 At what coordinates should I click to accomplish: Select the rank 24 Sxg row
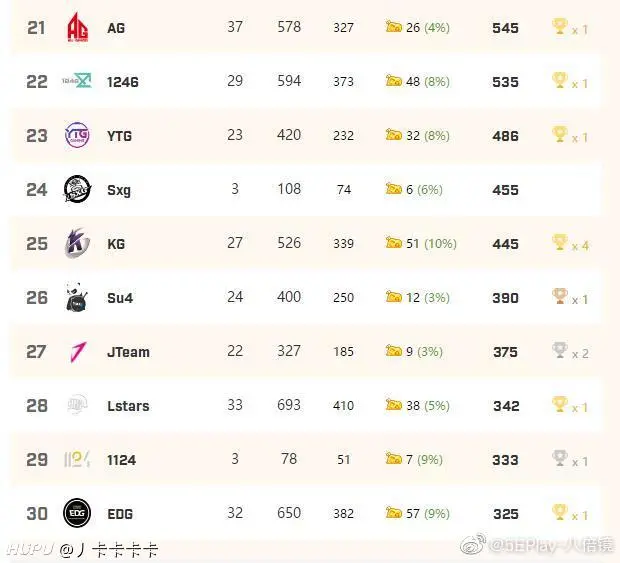pyautogui.click(x=305, y=189)
